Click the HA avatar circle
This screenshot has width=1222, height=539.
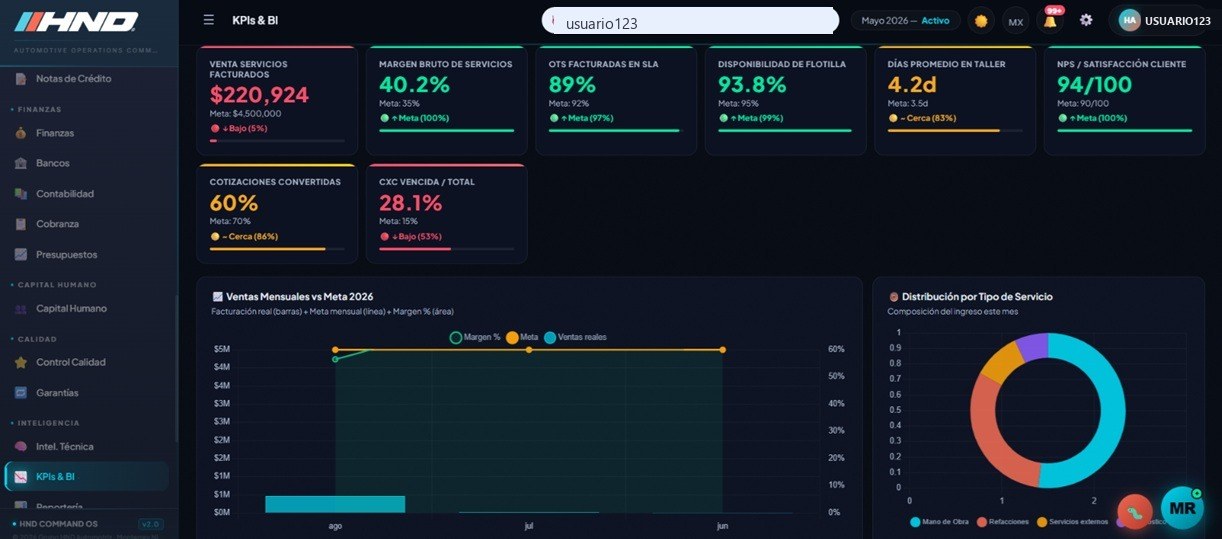[1129, 20]
